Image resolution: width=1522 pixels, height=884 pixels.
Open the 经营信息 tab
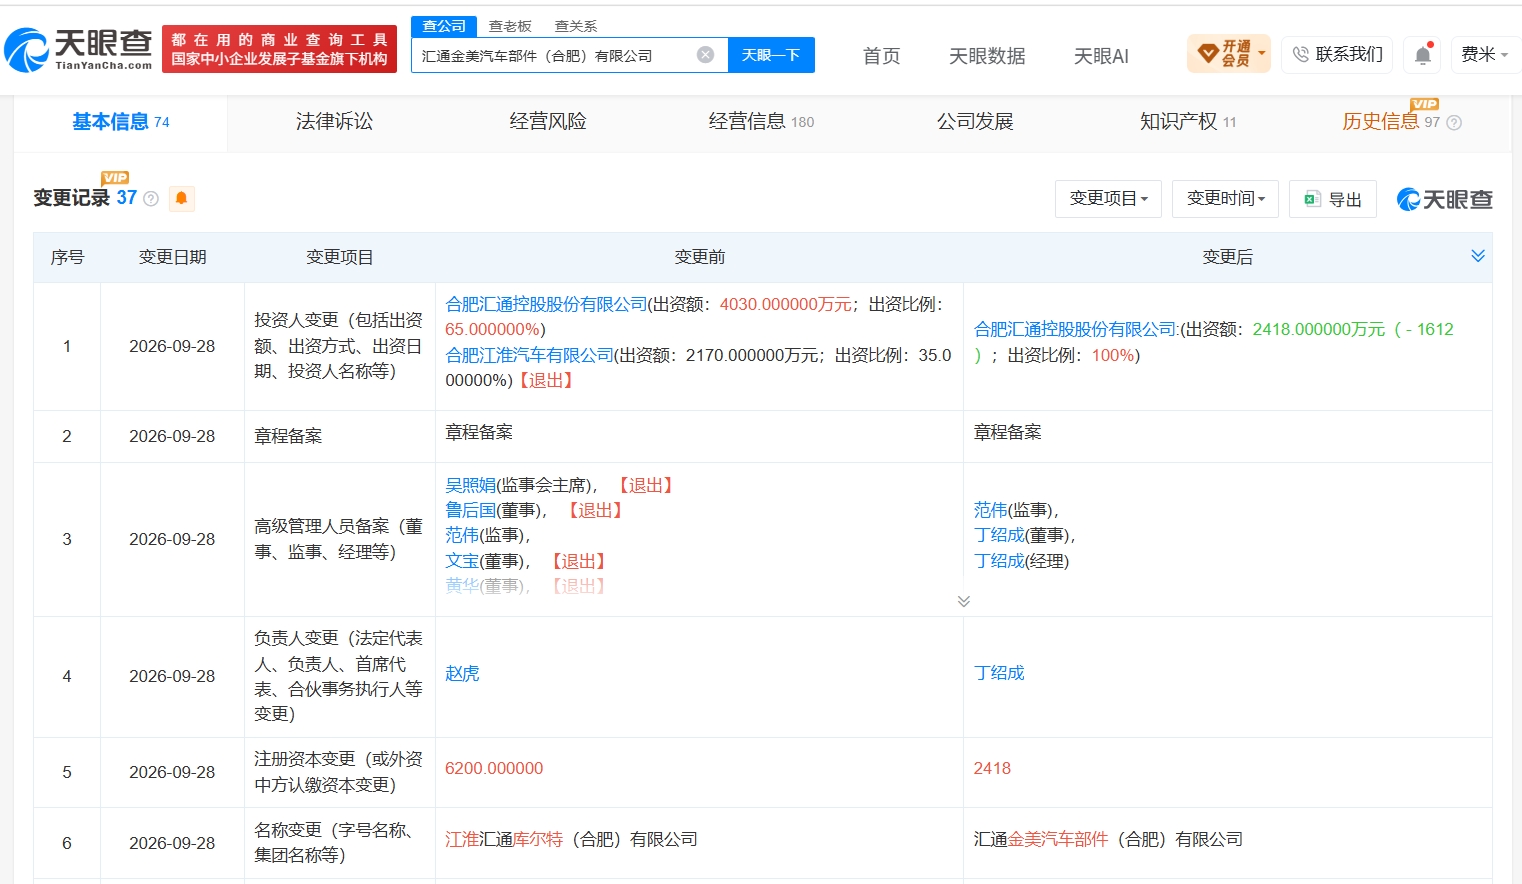pos(761,122)
